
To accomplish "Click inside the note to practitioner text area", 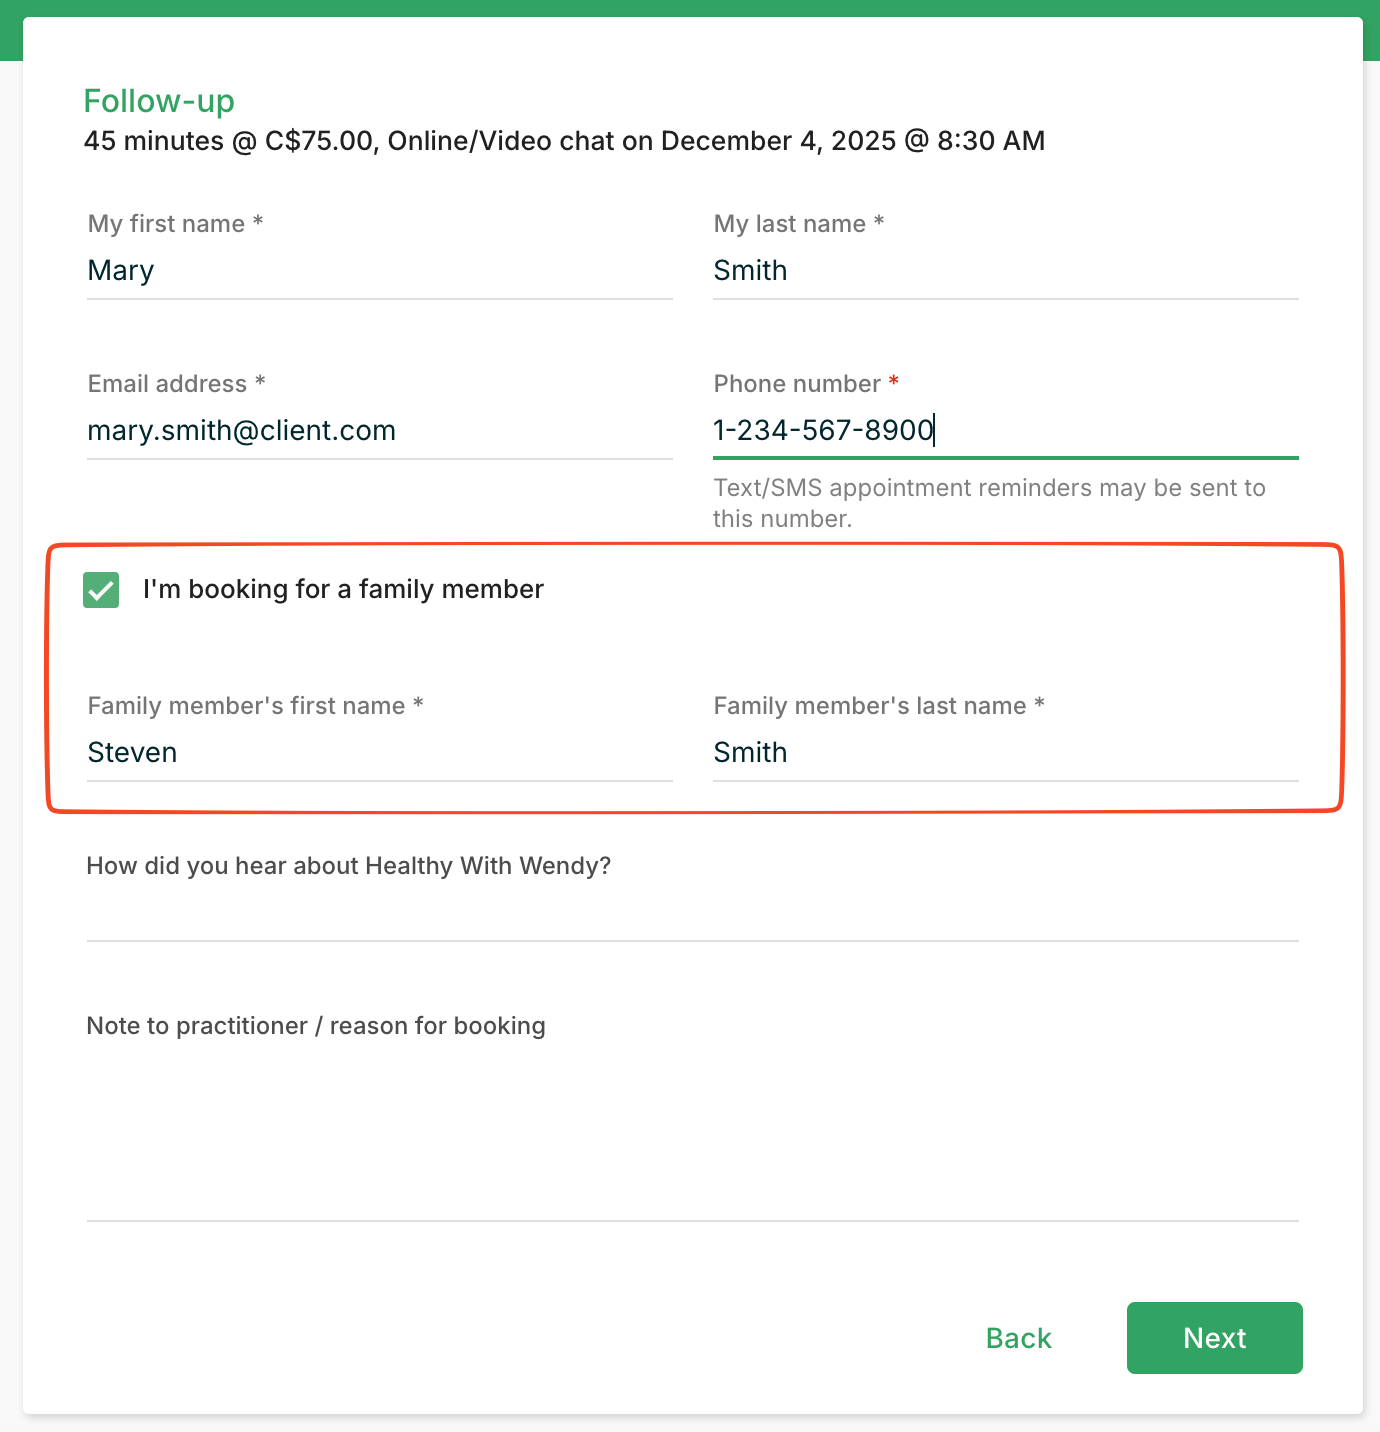I will point(692,1130).
